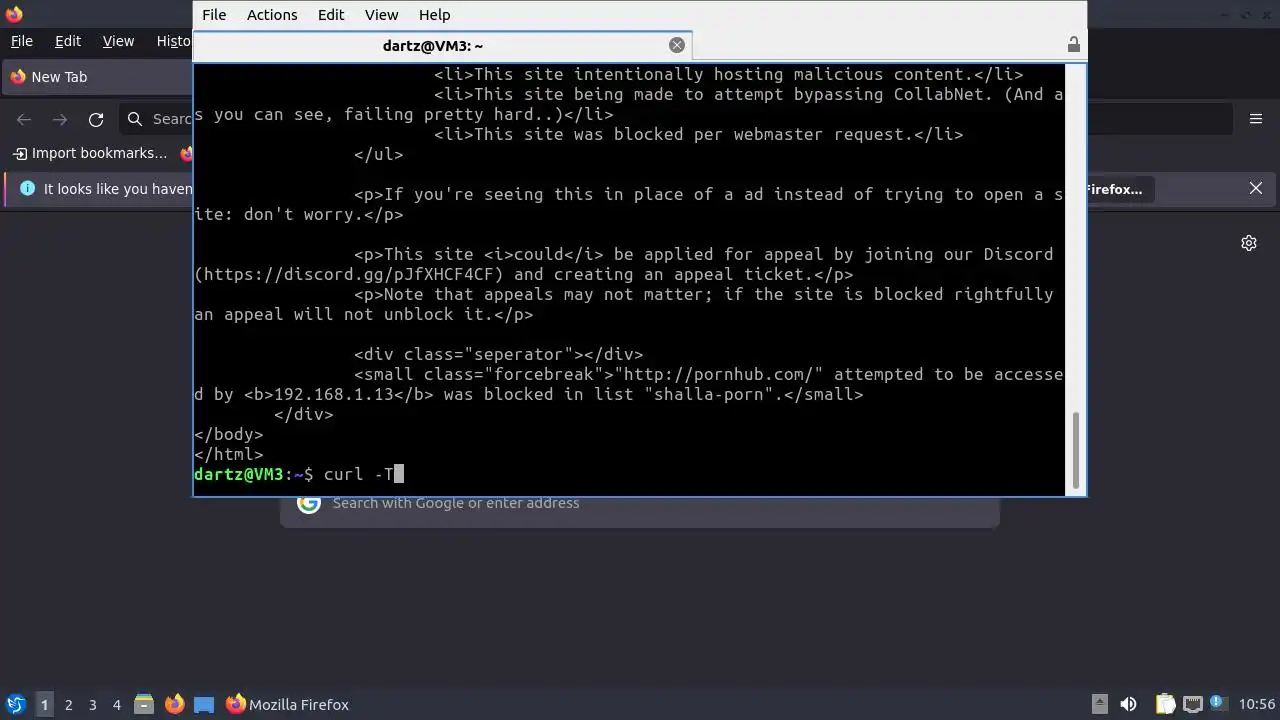Select the dartz@VM3: ~ terminal tab
1280x720 pixels.
pos(432,46)
